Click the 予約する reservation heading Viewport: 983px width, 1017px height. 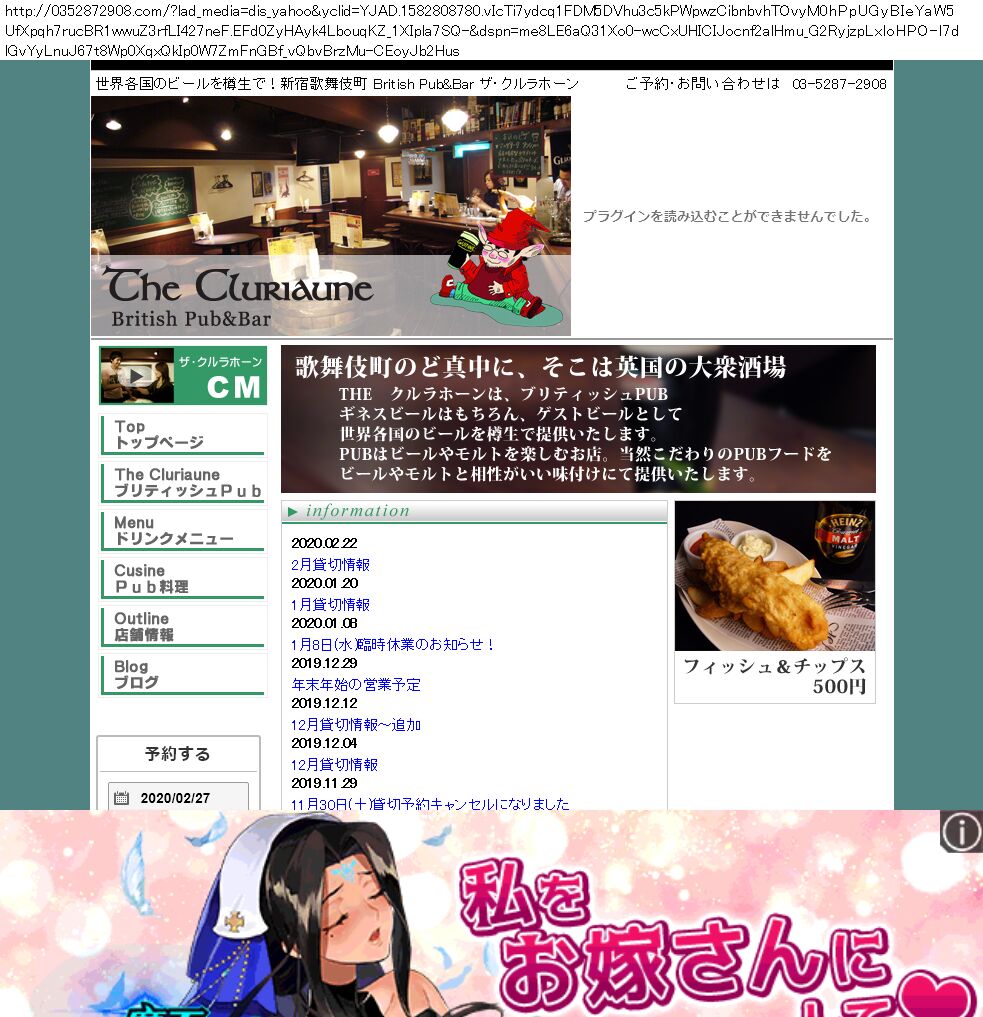coord(178,754)
